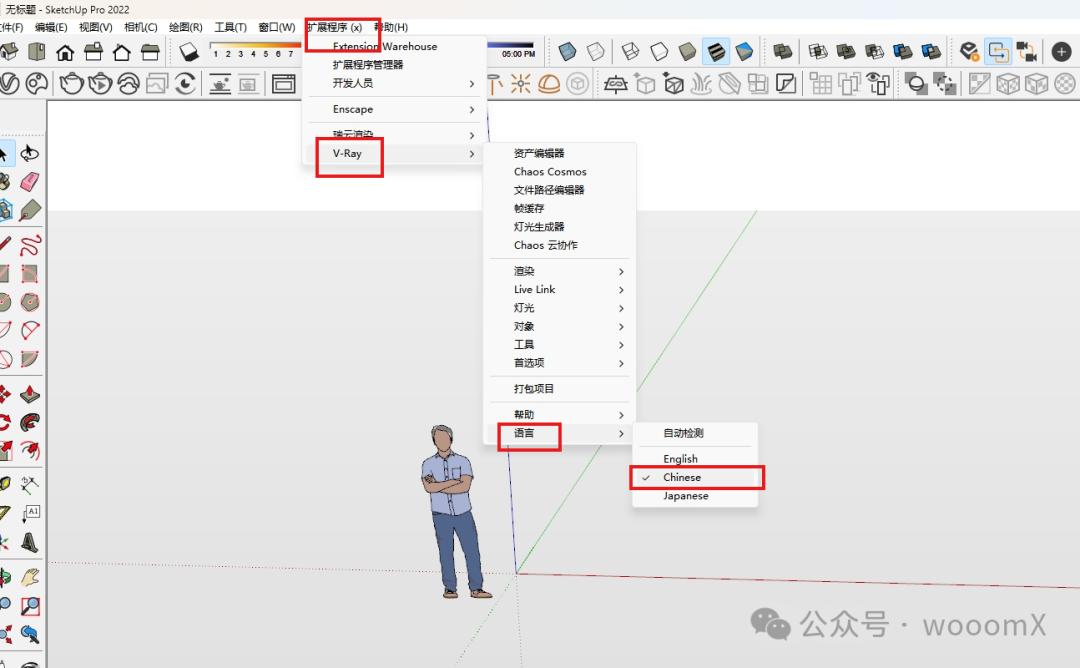
Task: Select the Freehand drawing tool
Action: (30, 245)
